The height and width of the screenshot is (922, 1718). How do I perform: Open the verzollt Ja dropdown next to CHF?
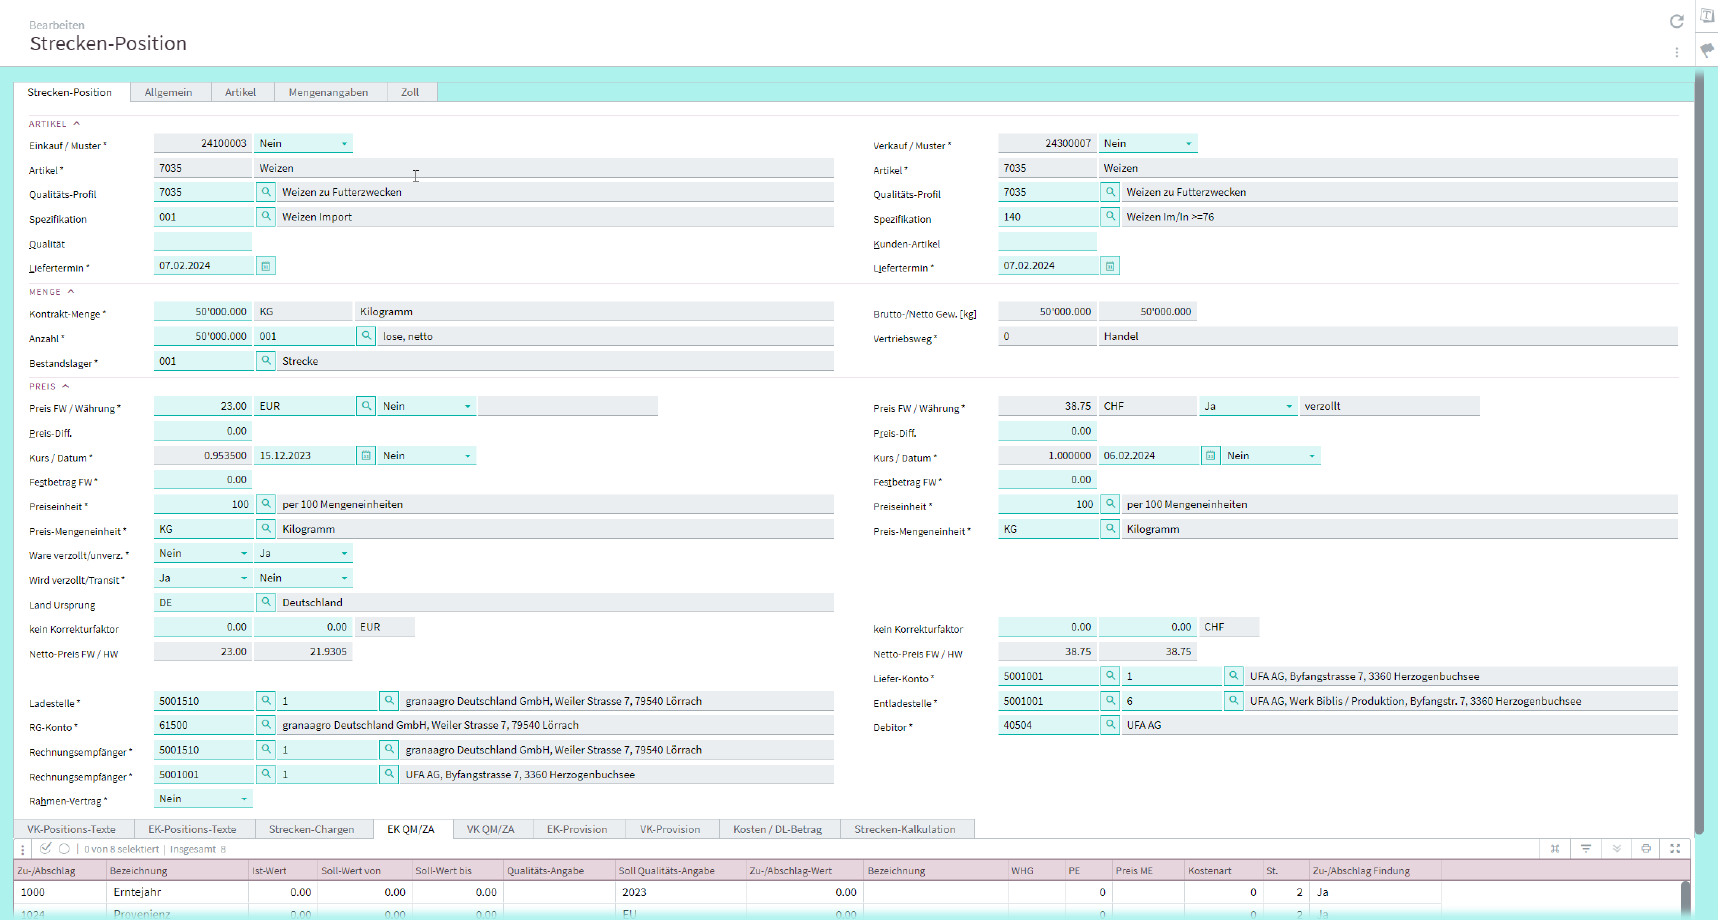coord(1248,407)
